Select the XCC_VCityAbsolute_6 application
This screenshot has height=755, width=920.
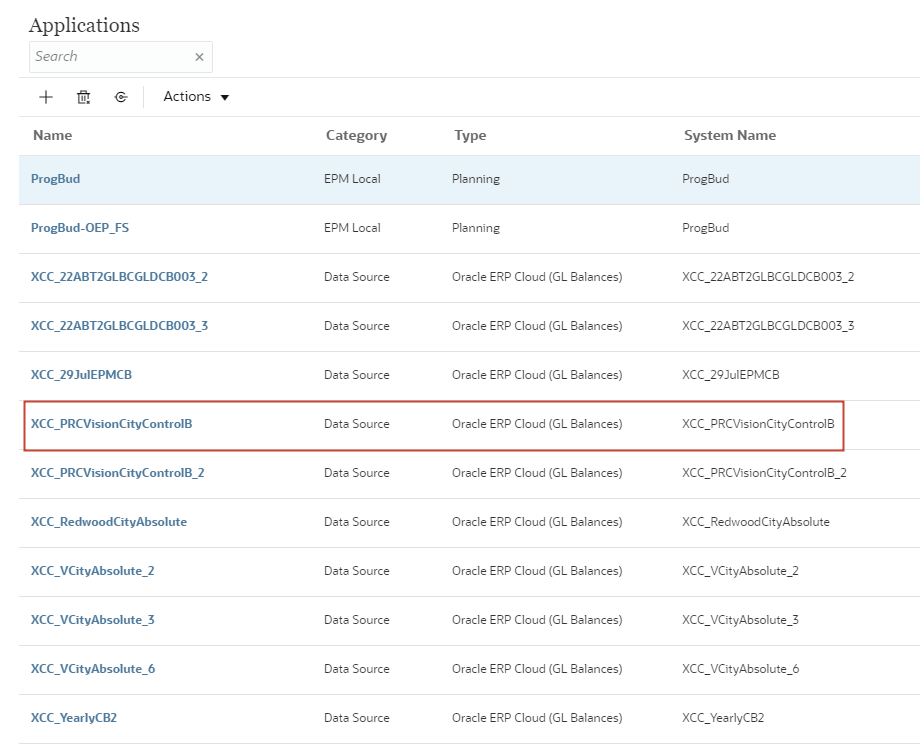coord(93,669)
